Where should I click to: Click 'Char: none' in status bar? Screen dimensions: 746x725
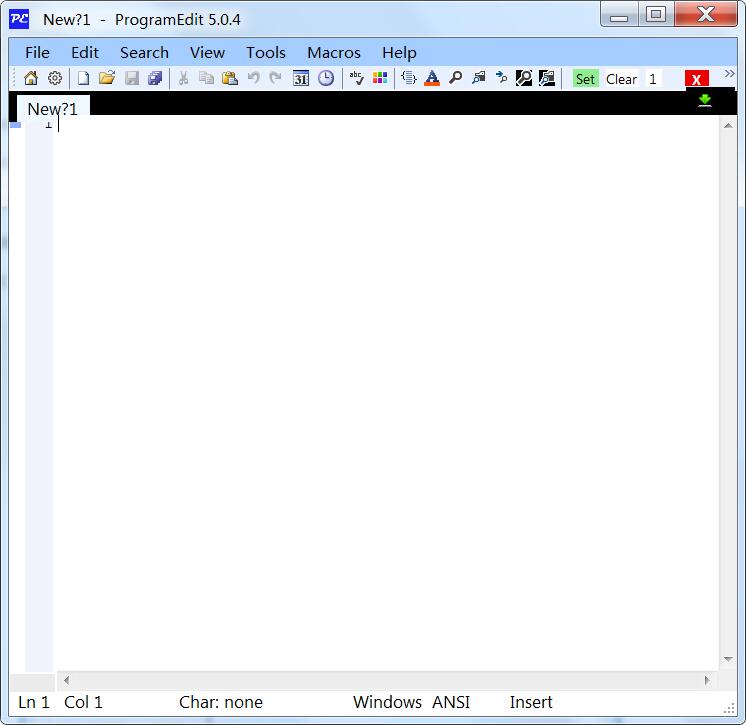pyautogui.click(x=221, y=702)
